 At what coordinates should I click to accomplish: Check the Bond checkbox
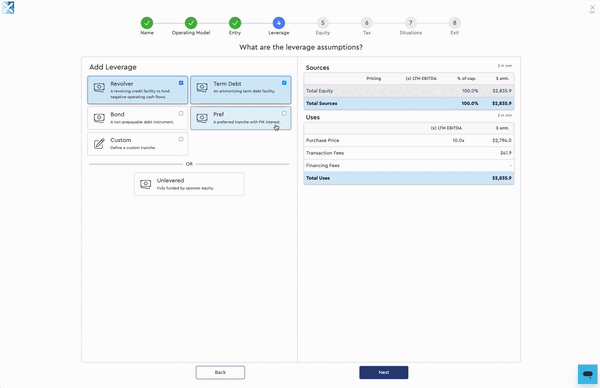(x=181, y=113)
